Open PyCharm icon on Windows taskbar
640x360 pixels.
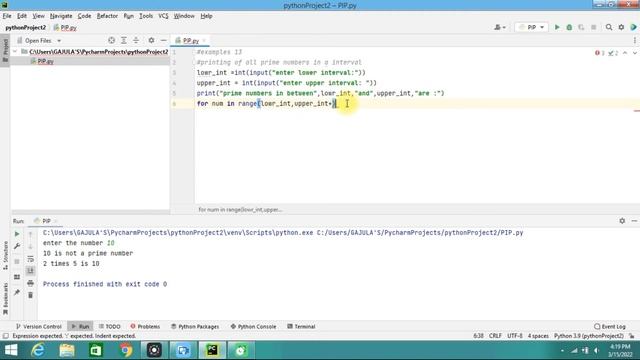[x=212, y=350]
